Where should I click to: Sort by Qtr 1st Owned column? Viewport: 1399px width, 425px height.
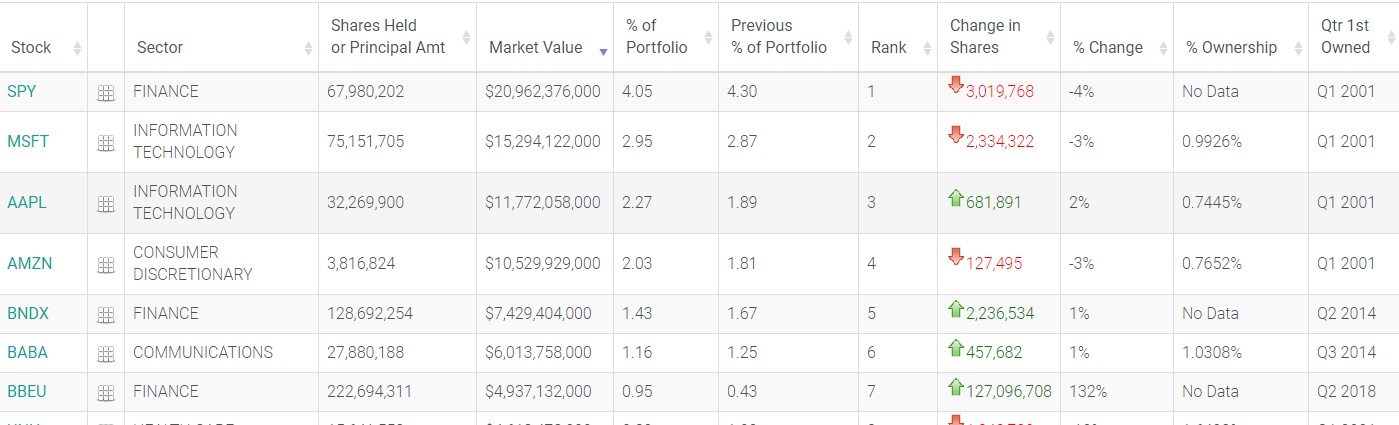click(x=1345, y=37)
